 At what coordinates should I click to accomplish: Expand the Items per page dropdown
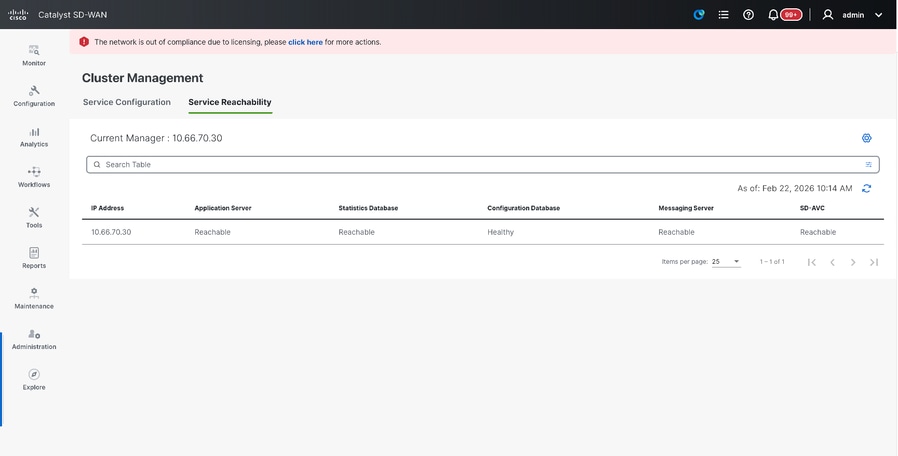coord(726,262)
